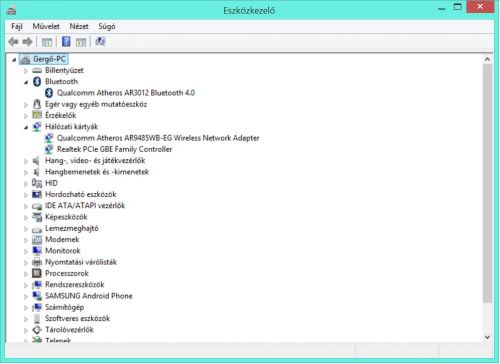Select Qualcomm Atheros AR3012 Bluetooth 4.0 text
Image resolution: width=500 pixels, height=364 pixels.
click(126, 93)
